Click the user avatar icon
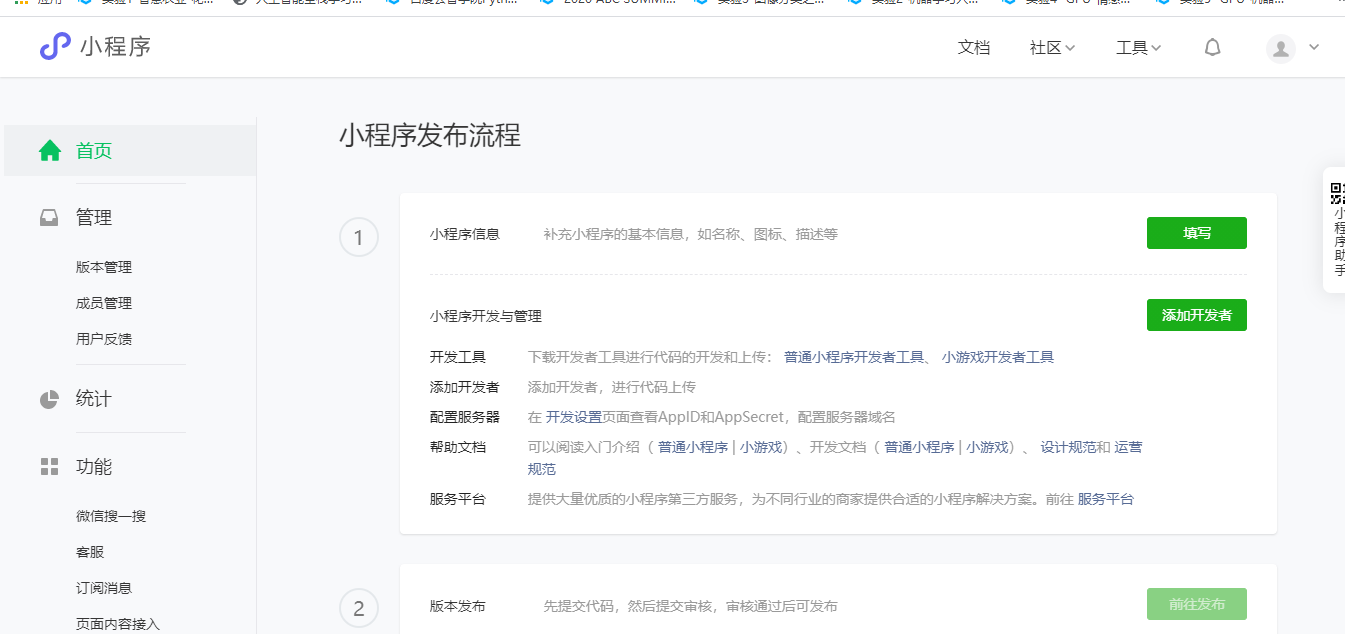 pos(1280,48)
